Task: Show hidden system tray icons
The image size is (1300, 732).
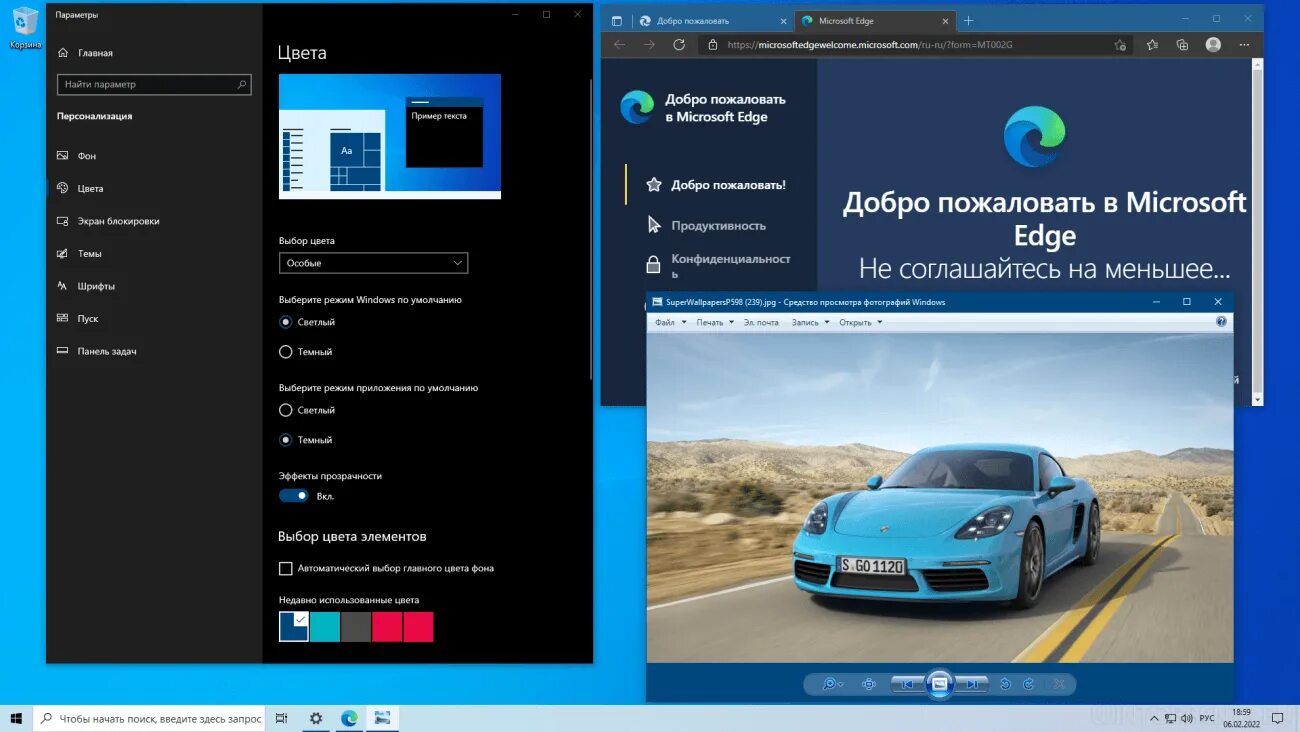Action: point(1154,718)
